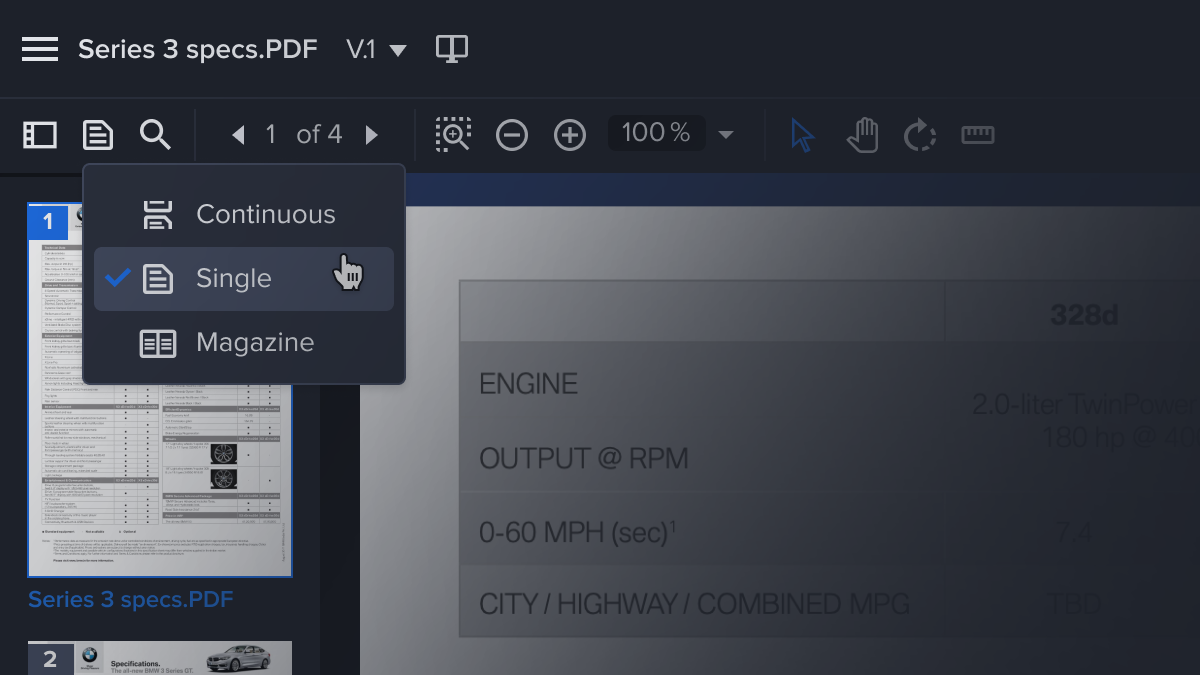This screenshot has height=675, width=1200.
Task: Open the search tool
Action: tap(155, 135)
